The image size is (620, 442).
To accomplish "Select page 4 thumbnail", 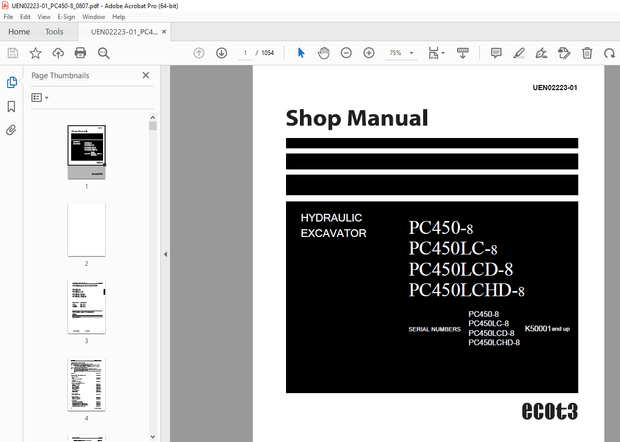I will (87, 384).
